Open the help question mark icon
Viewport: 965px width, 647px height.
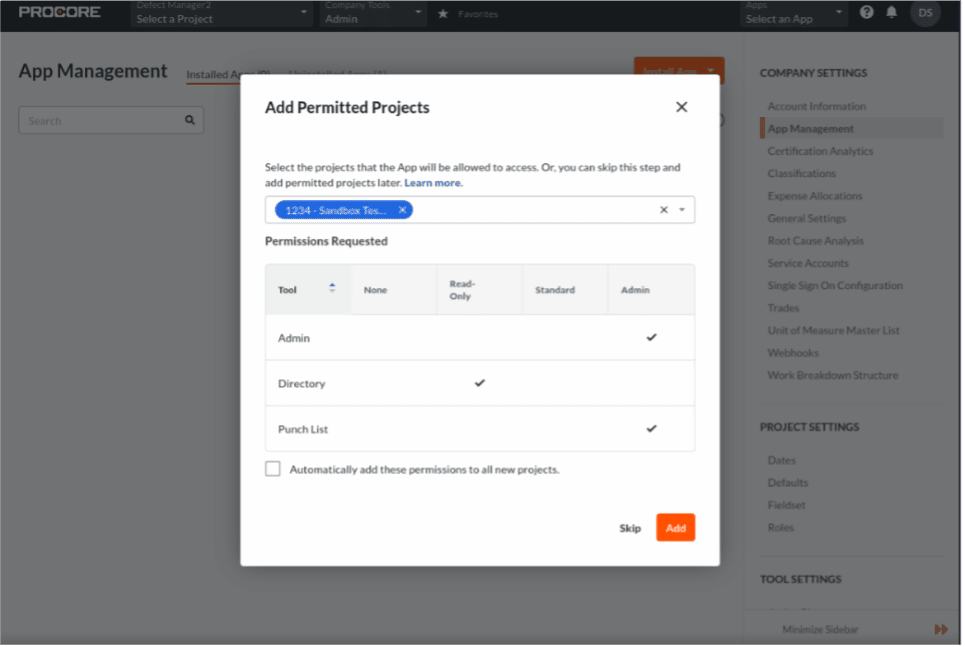tap(868, 12)
